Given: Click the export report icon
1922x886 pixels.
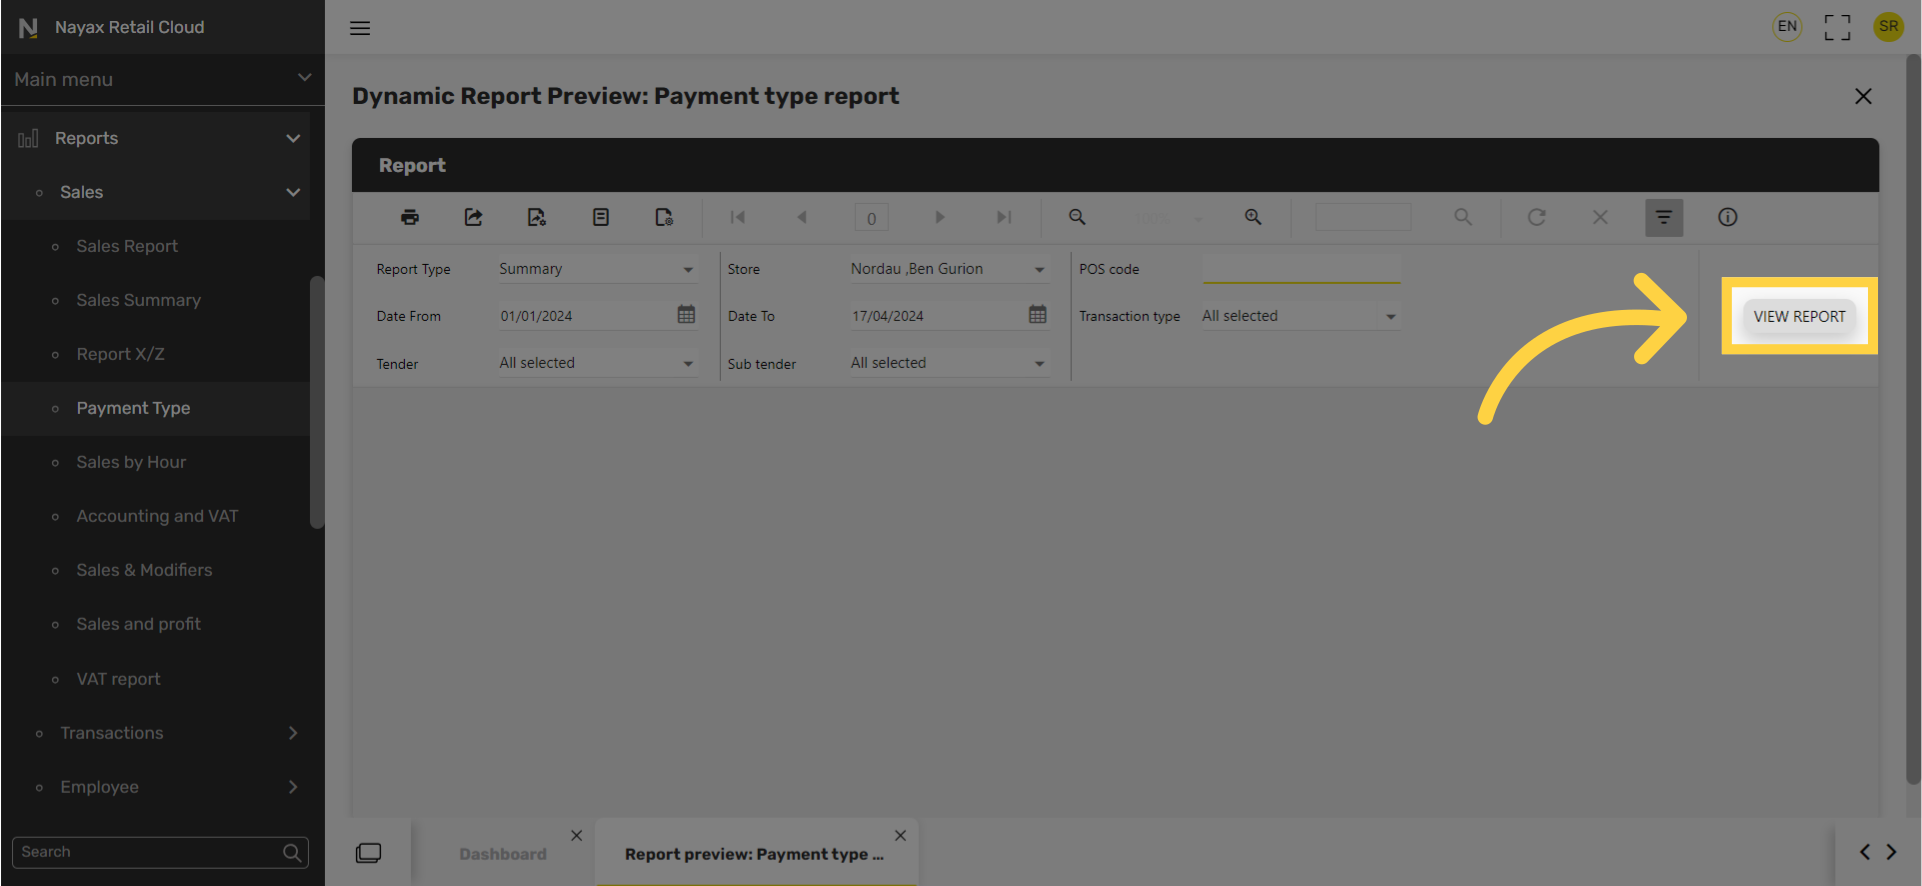Looking at the screenshot, I should [x=473, y=217].
